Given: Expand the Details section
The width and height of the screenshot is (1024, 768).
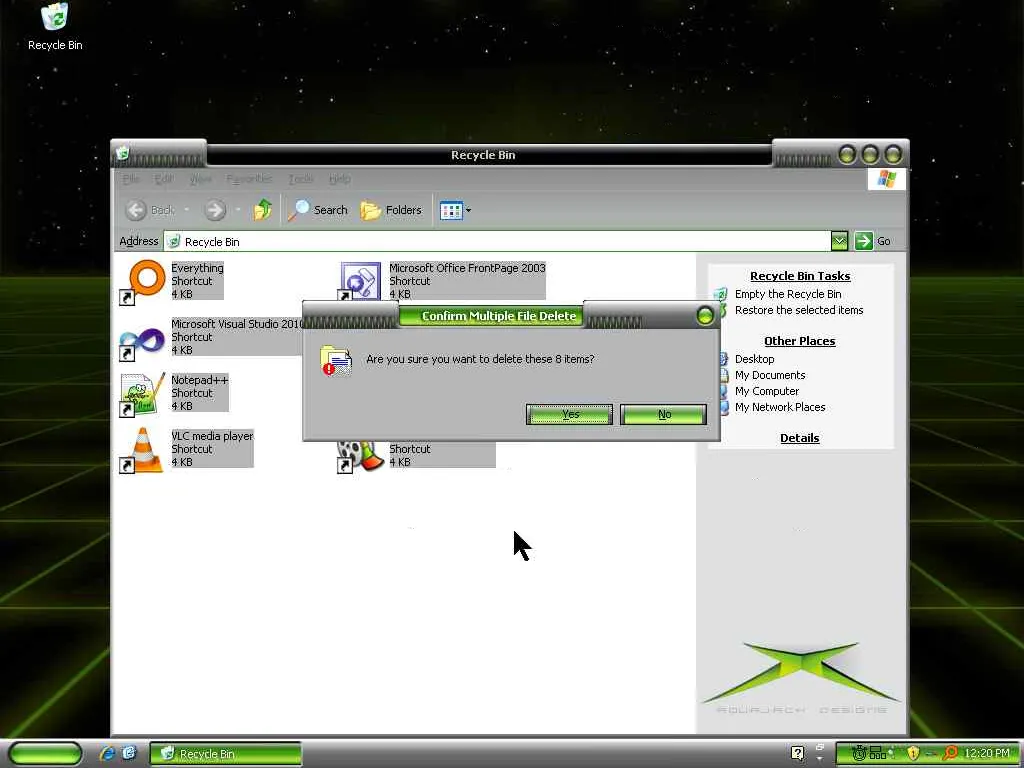Looking at the screenshot, I should [800, 438].
